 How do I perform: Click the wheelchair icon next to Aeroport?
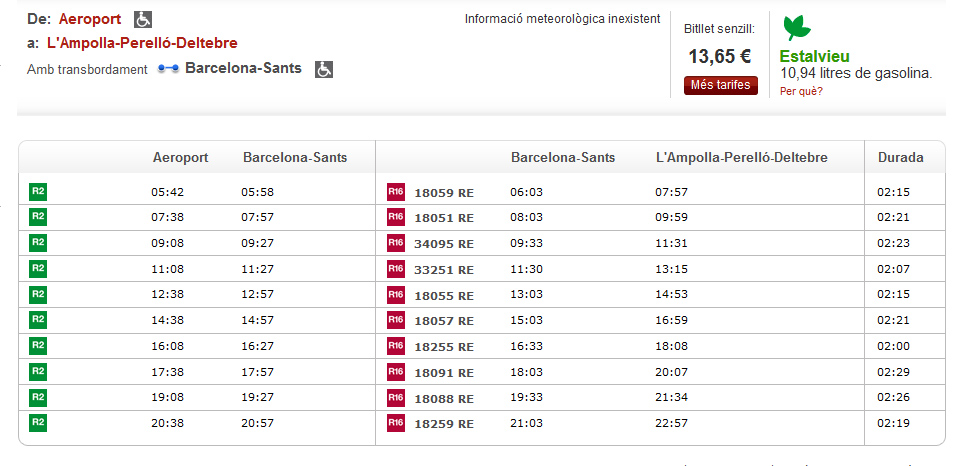[143, 20]
